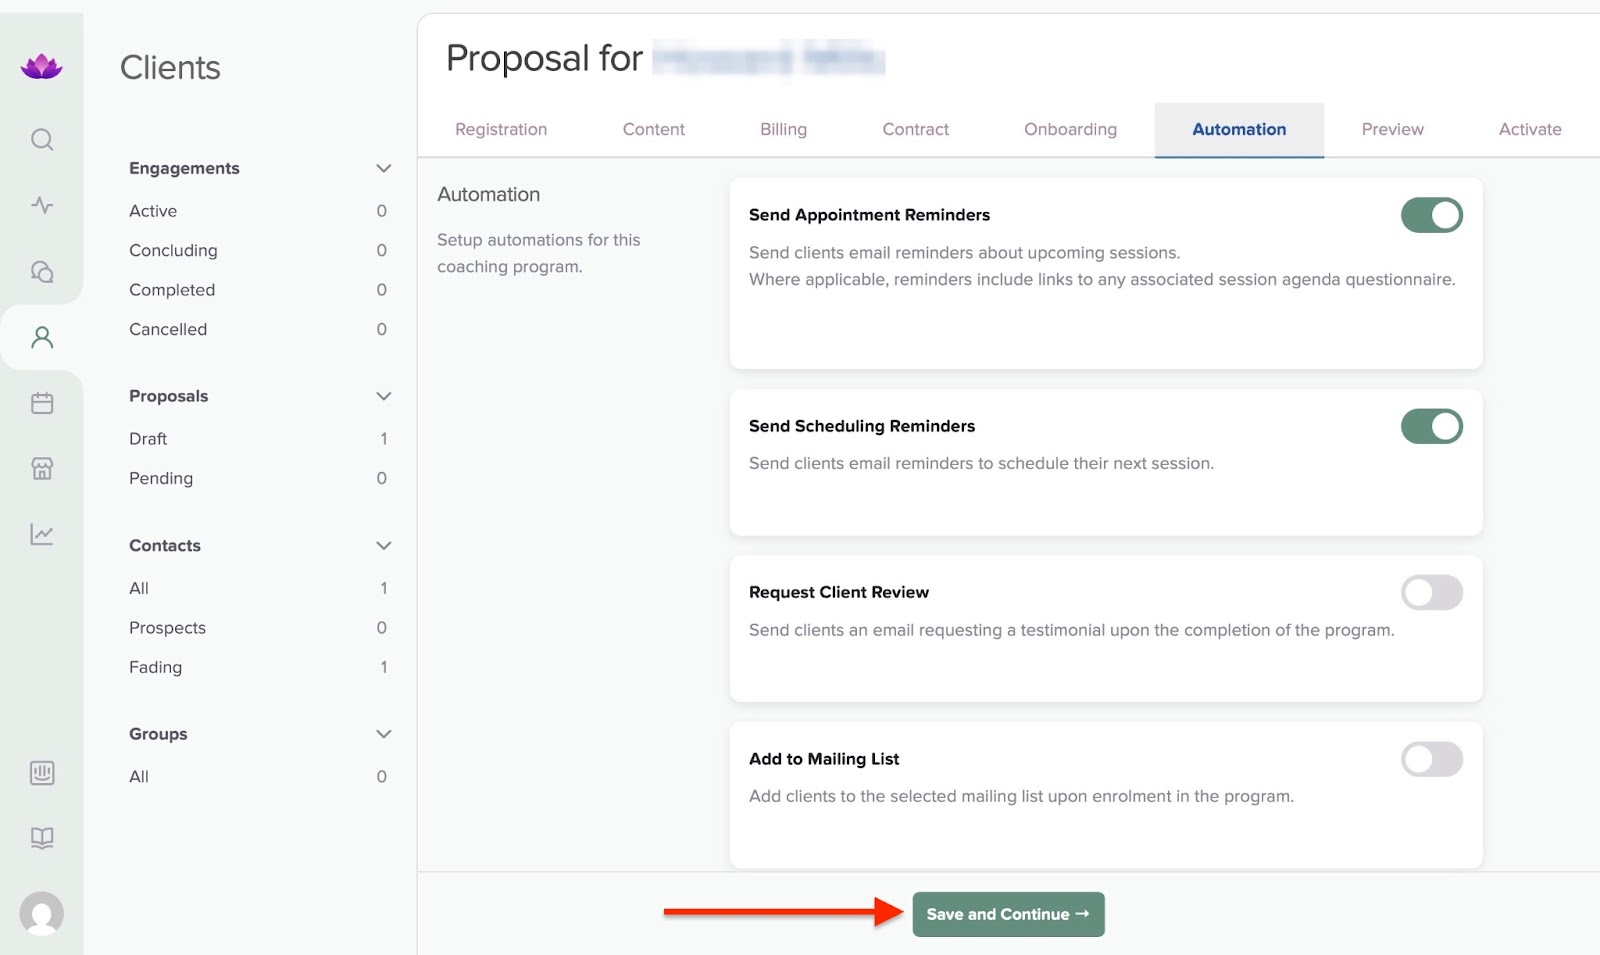The height and width of the screenshot is (955, 1600).
Task: Switch to the Preview tab
Action: (1392, 129)
